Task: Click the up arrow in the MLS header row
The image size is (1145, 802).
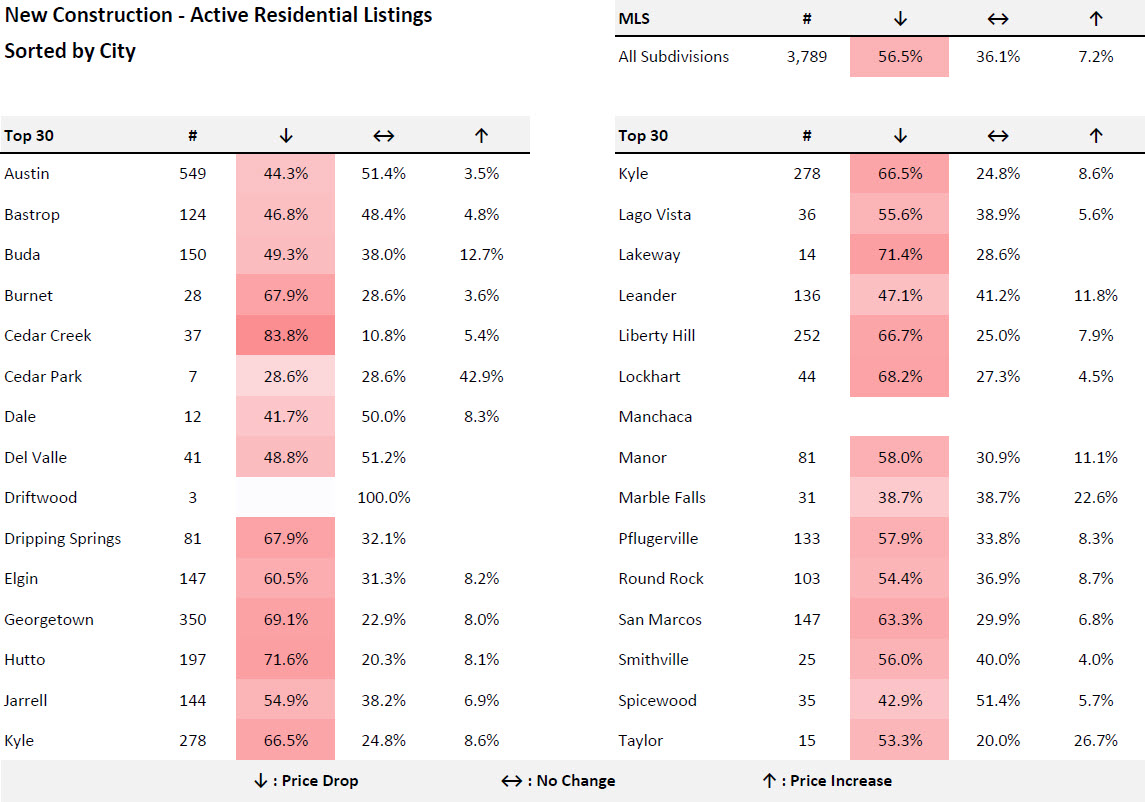Action: pos(1095,19)
